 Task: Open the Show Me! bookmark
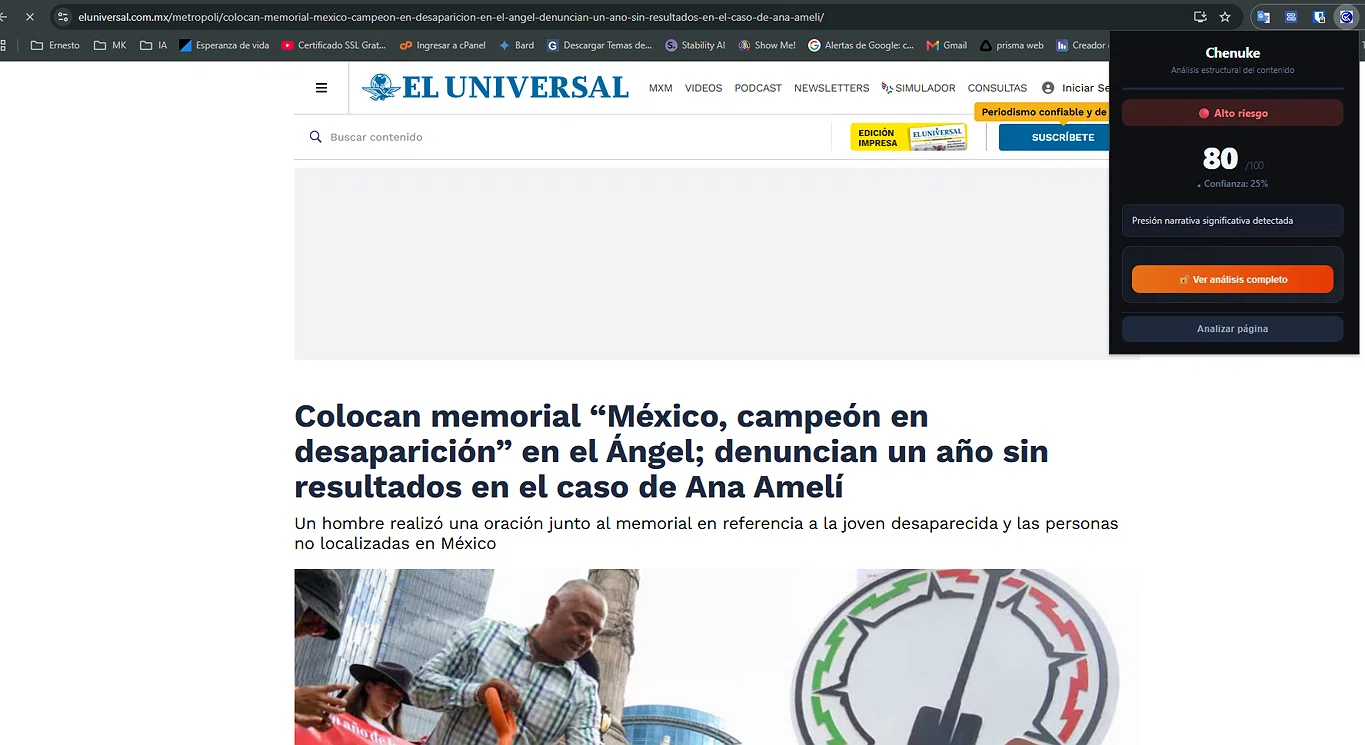(x=767, y=45)
